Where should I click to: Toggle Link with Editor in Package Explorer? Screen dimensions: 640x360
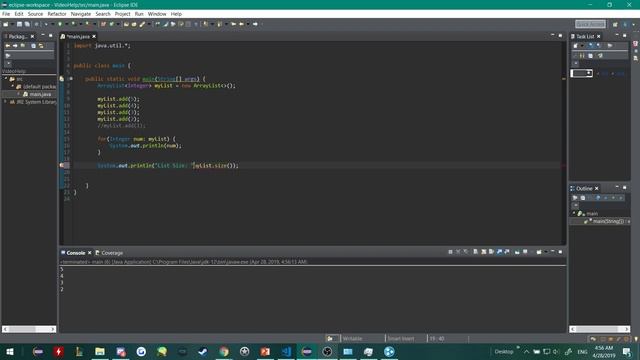(x=41, y=46)
